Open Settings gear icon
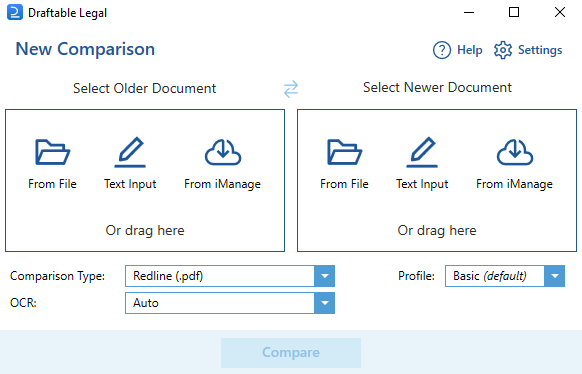 coord(503,50)
